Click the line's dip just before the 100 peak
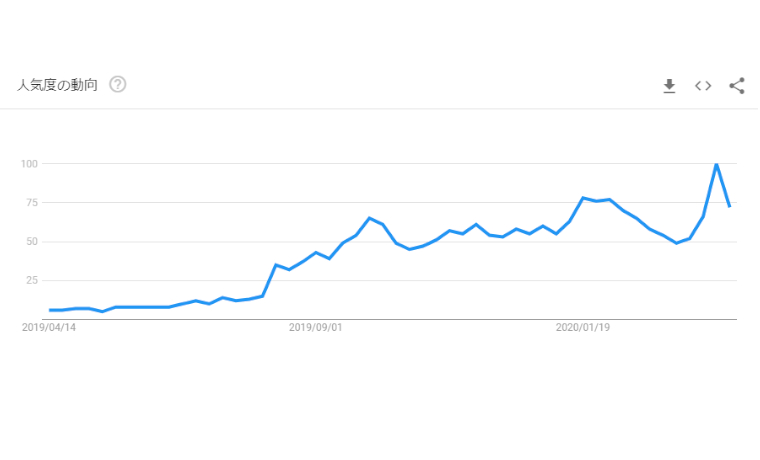Viewport: 760px width, 460px height. point(677,243)
